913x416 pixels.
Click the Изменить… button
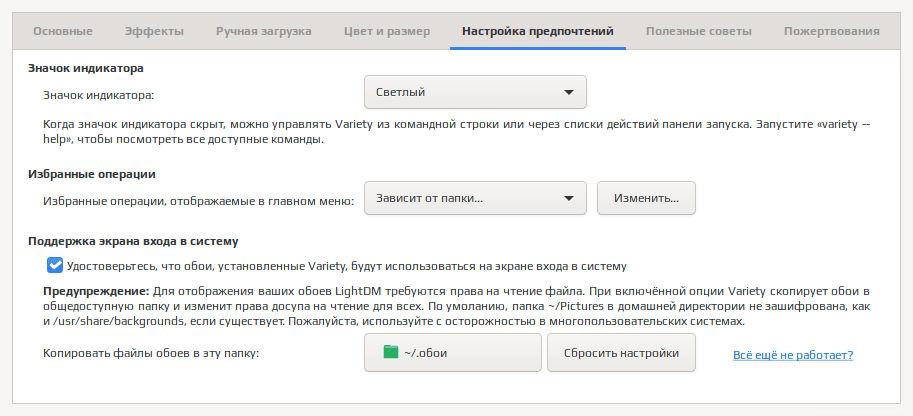646,198
